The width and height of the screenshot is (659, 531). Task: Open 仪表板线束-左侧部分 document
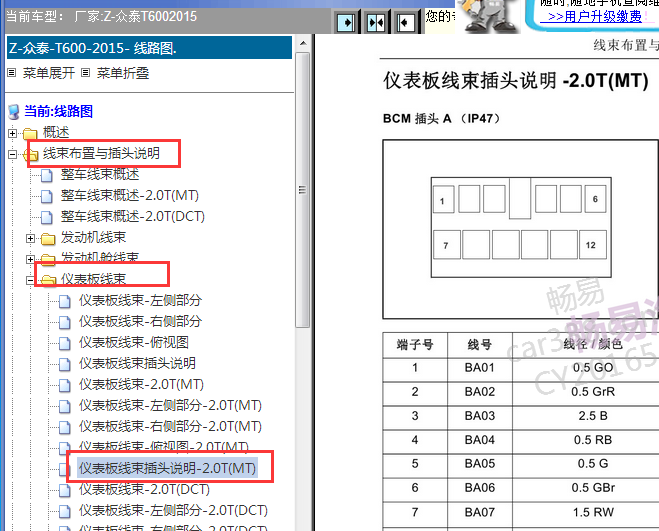(140, 300)
